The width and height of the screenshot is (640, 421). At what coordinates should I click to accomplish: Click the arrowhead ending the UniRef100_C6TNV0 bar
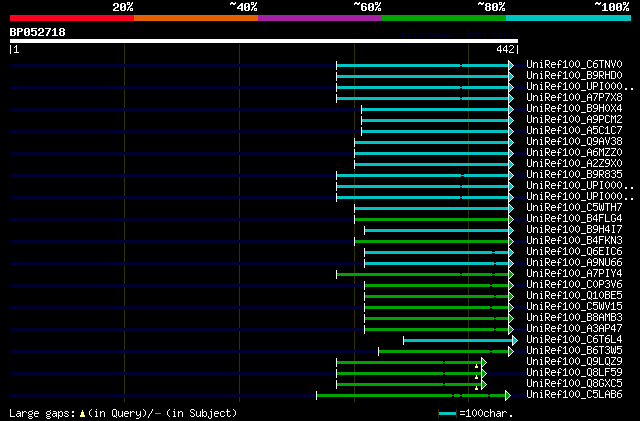(x=511, y=65)
